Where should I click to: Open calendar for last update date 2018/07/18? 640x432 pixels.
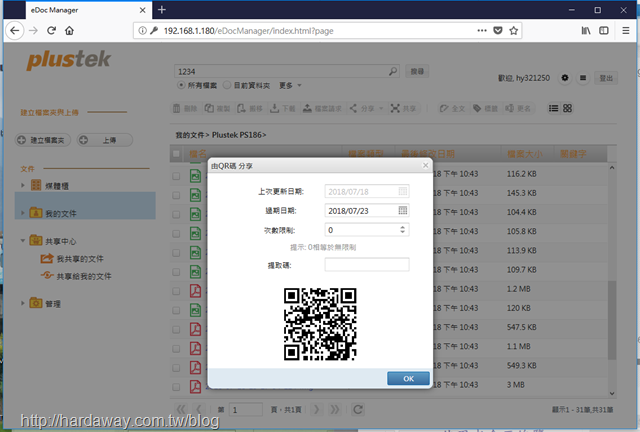402,192
